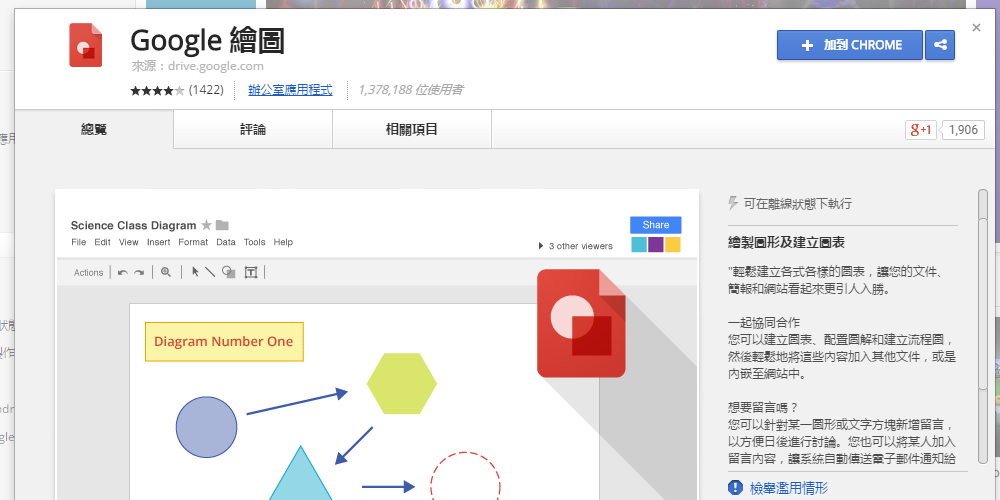Click the yellow-green hexagon shape
Screen dimensions: 1000x500
click(x=402, y=384)
